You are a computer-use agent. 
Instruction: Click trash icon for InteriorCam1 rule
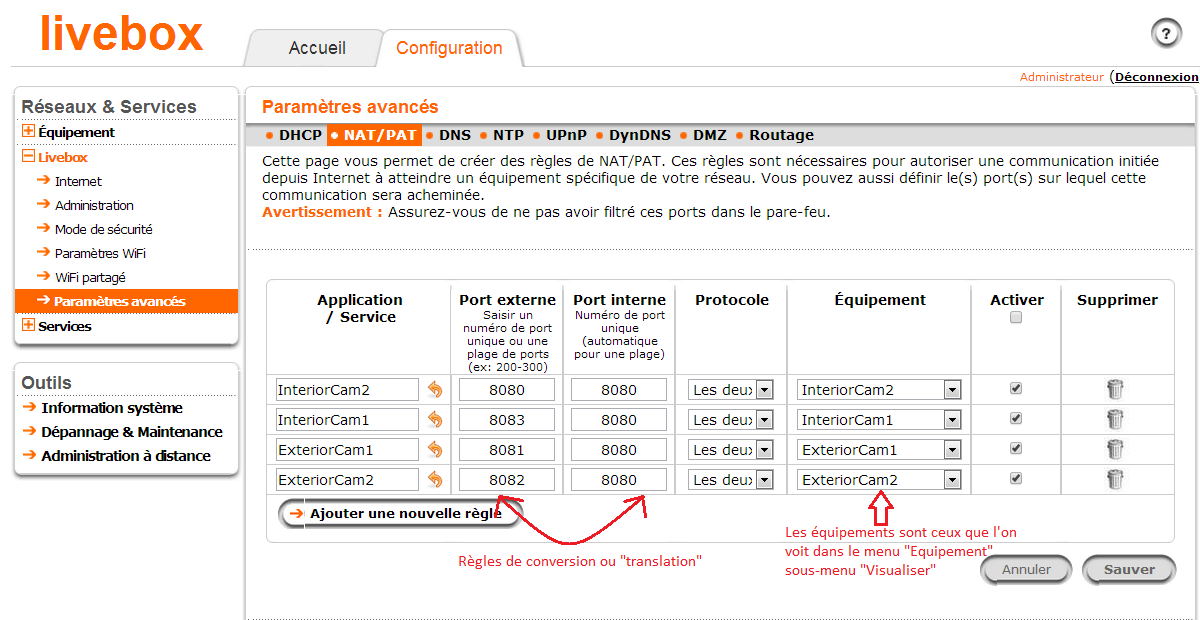[x=1115, y=420]
